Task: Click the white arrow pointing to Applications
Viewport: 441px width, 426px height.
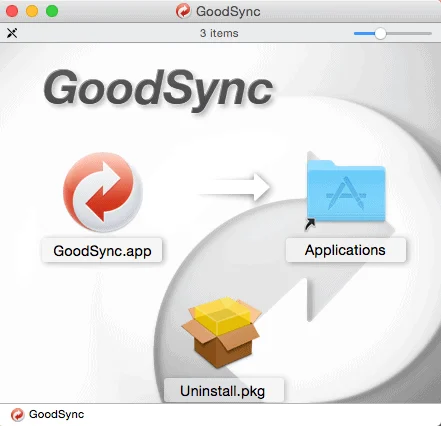Action: point(234,187)
